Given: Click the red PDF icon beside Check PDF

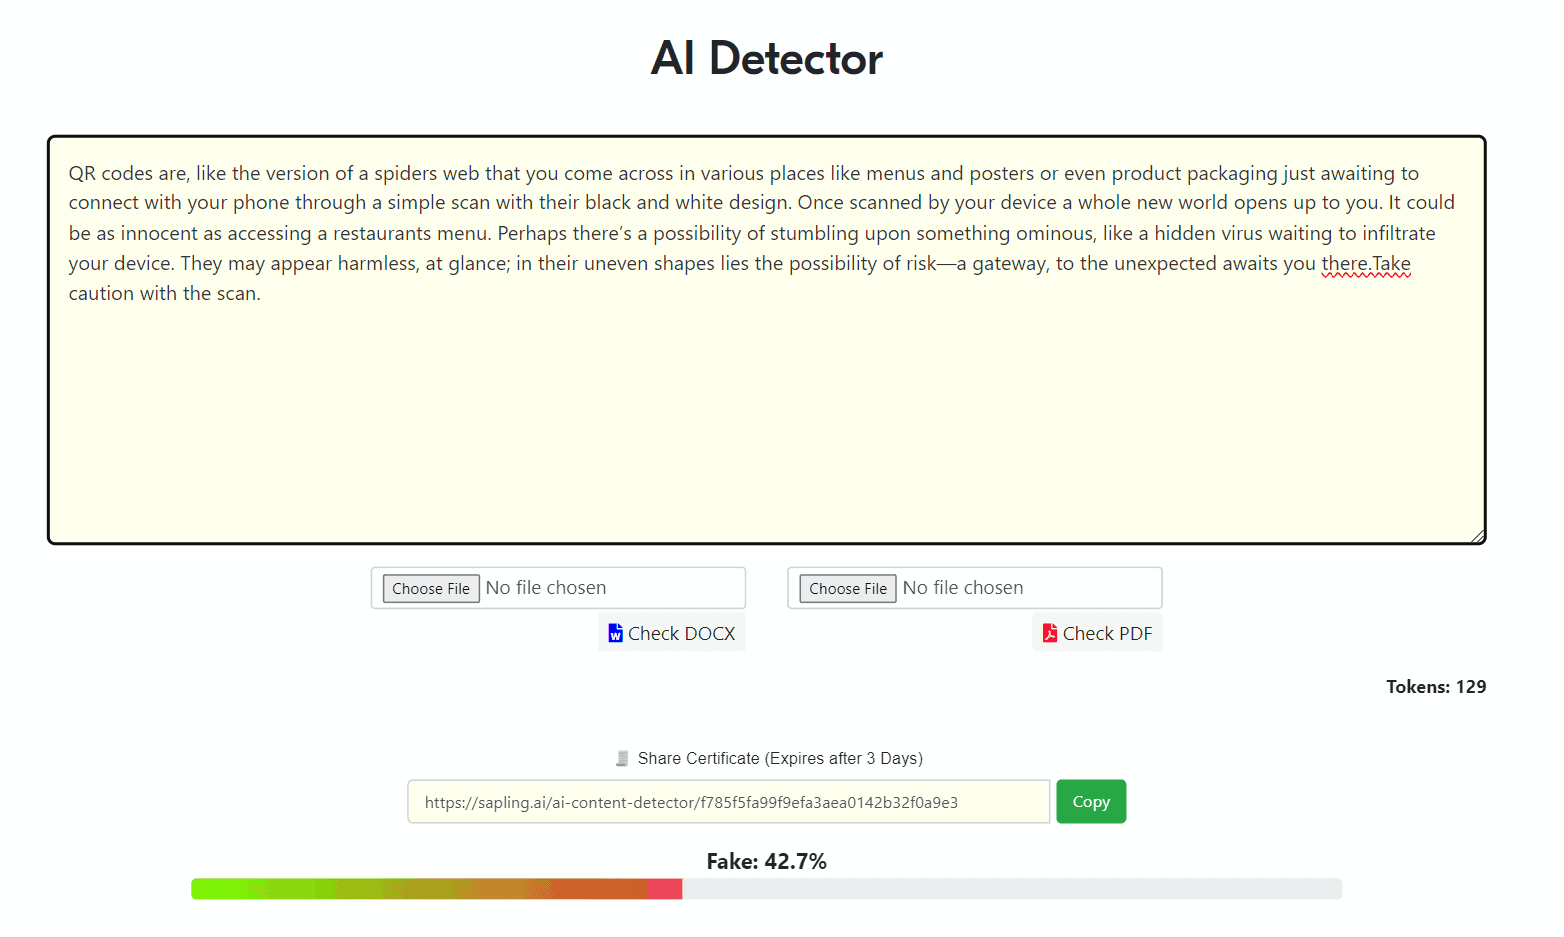Looking at the screenshot, I should tap(1049, 633).
